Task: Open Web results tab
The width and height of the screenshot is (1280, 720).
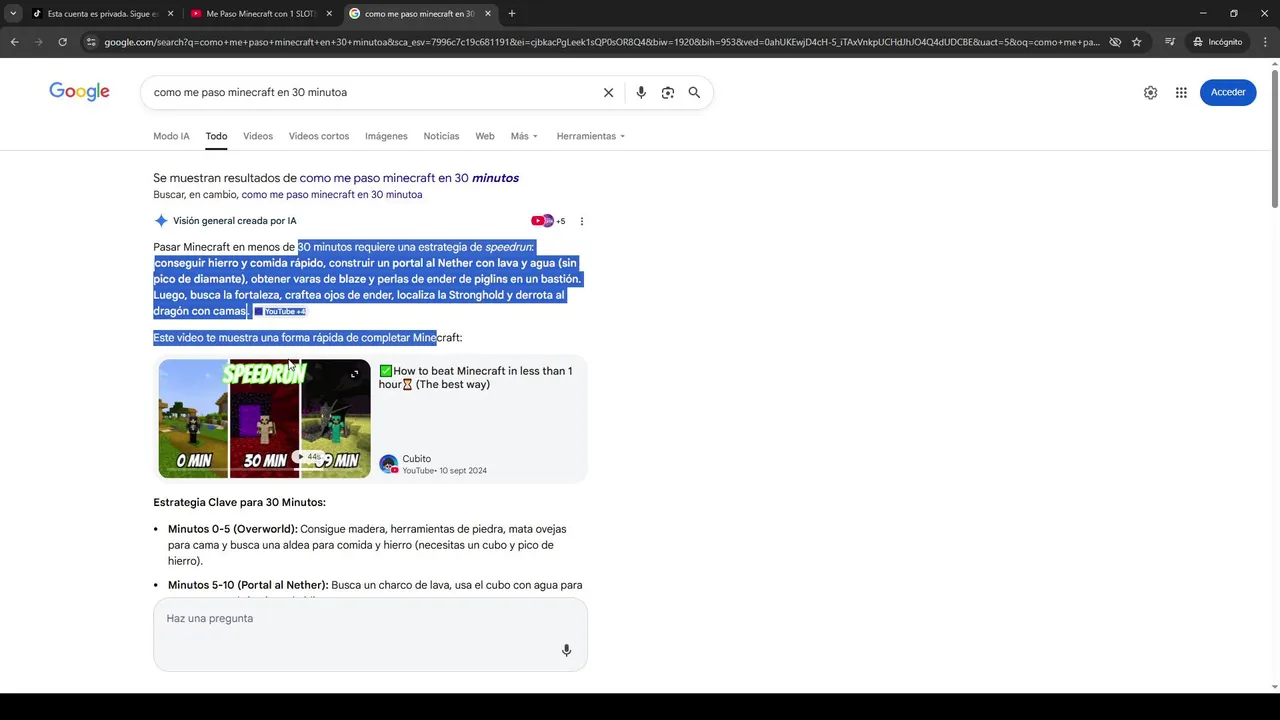Action: (x=485, y=136)
